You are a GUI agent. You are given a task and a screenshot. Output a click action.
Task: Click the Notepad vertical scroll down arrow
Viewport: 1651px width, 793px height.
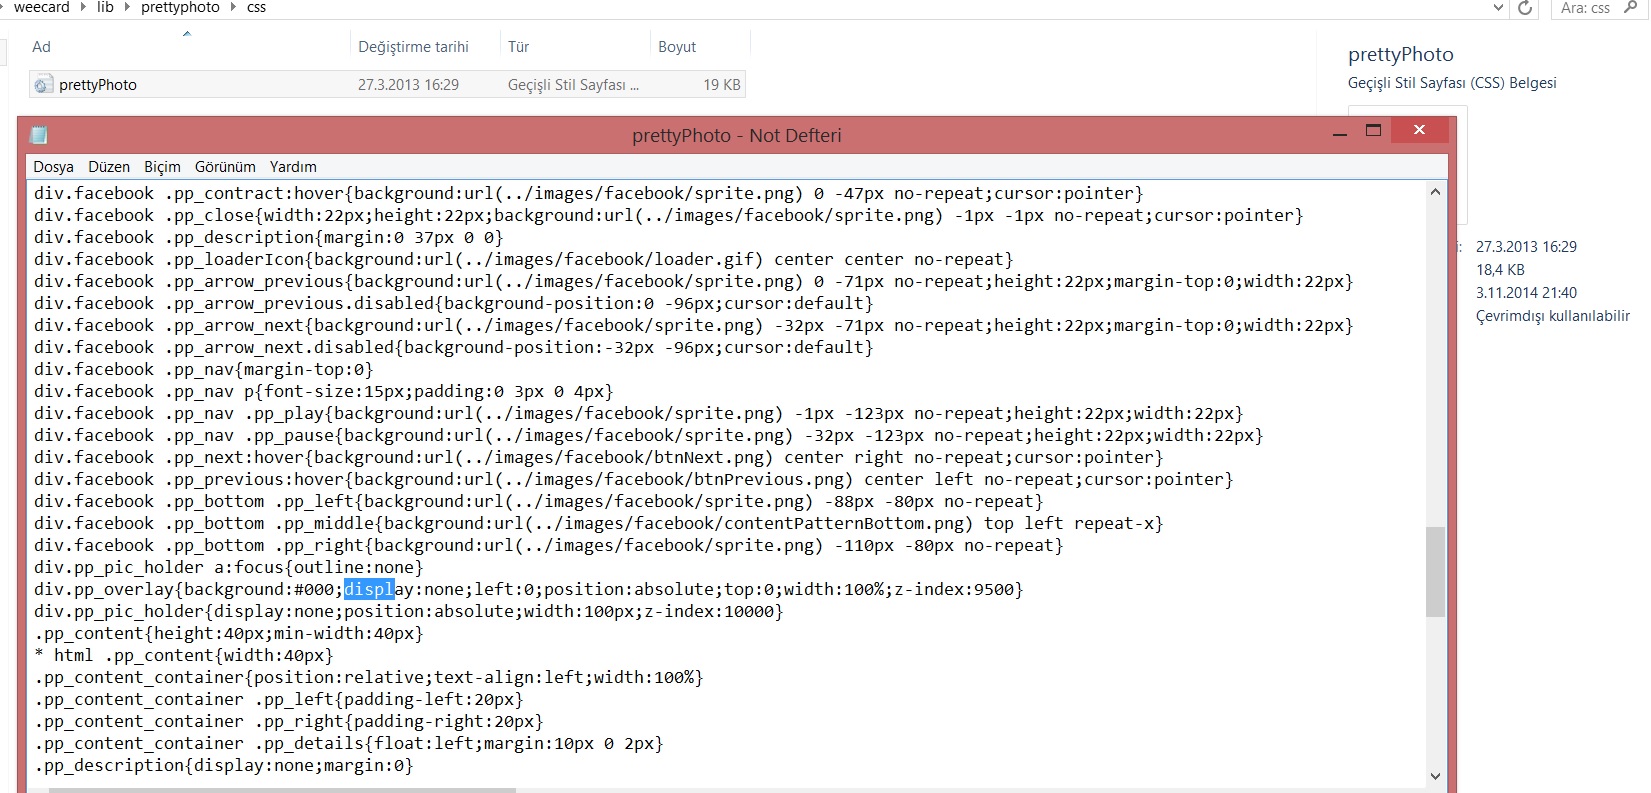click(1436, 776)
